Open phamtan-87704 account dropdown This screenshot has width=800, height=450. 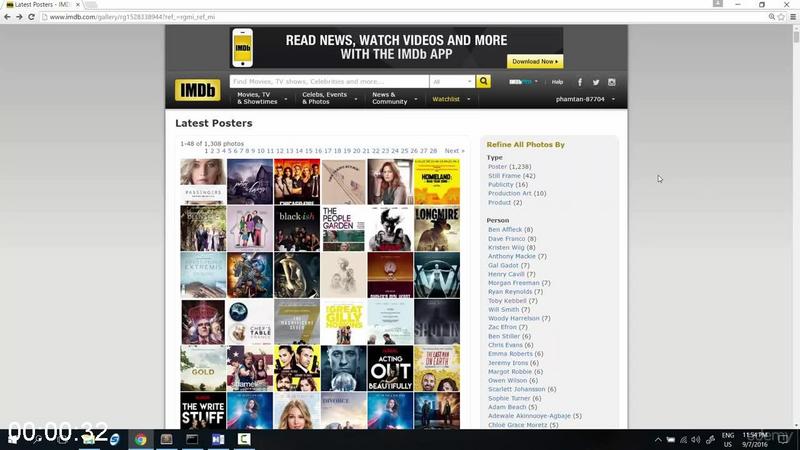click(x=585, y=99)
